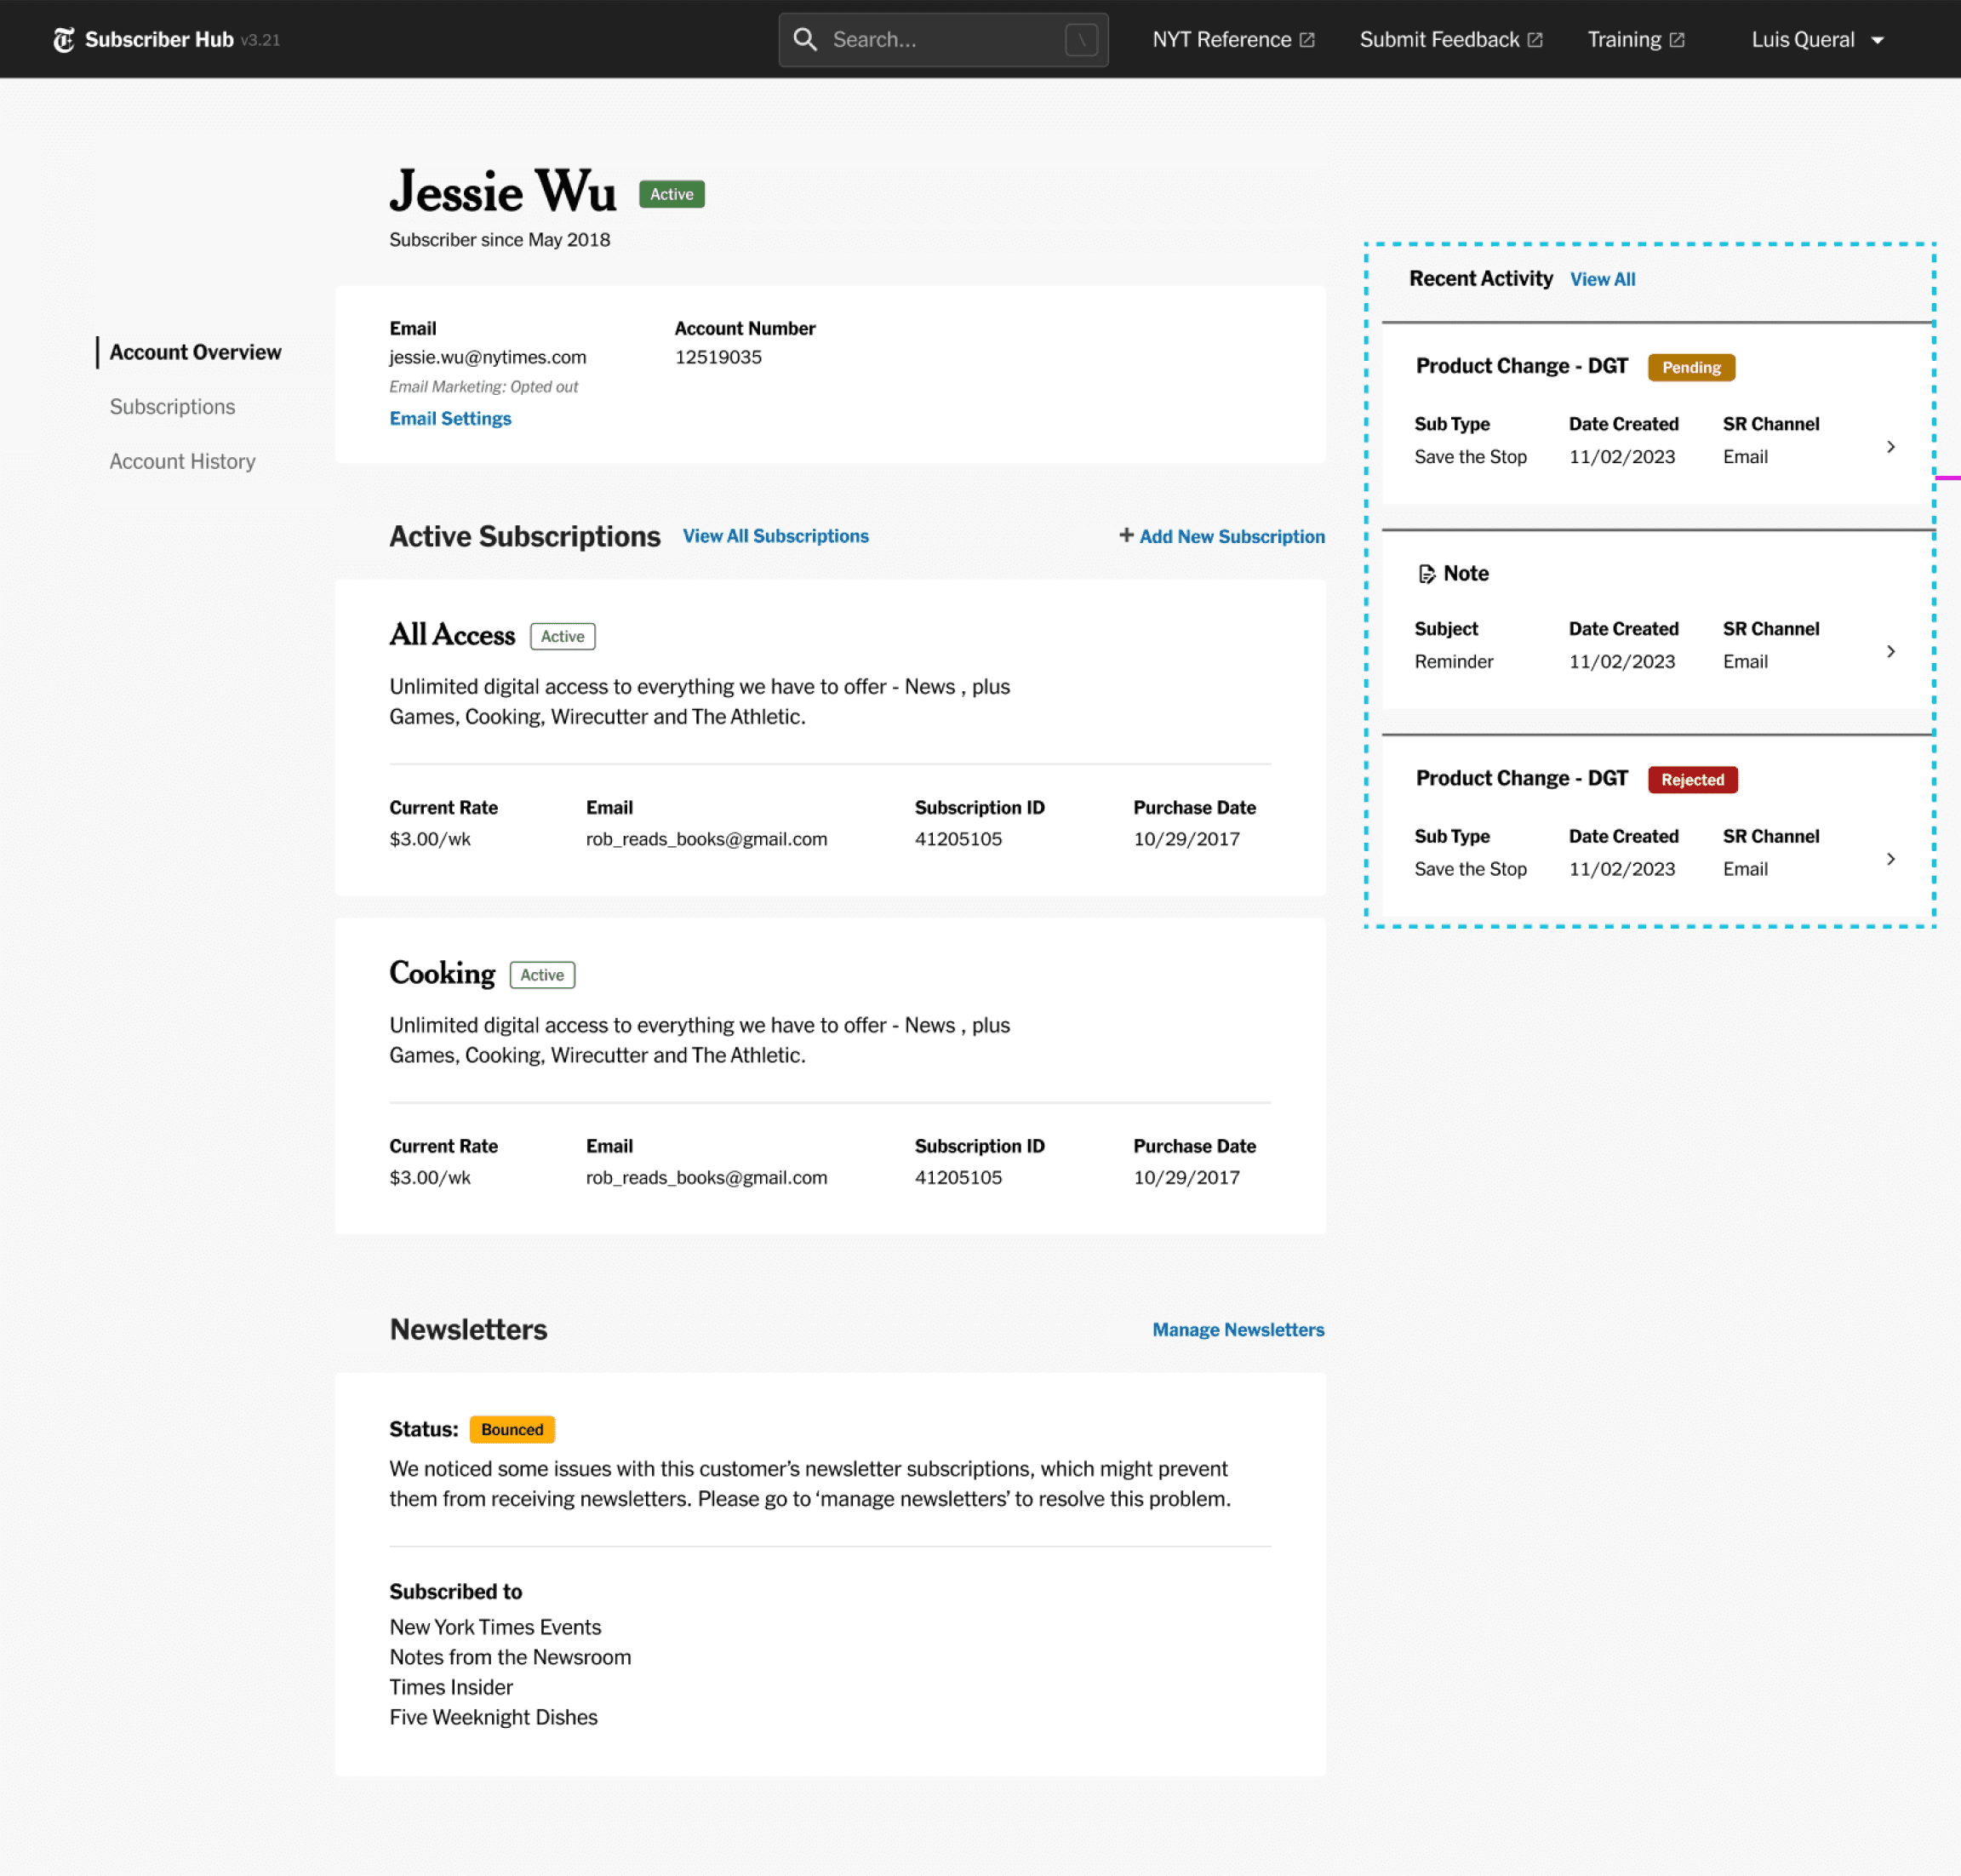Expand the Note Reminder activity chevron

click(1890, 652)
